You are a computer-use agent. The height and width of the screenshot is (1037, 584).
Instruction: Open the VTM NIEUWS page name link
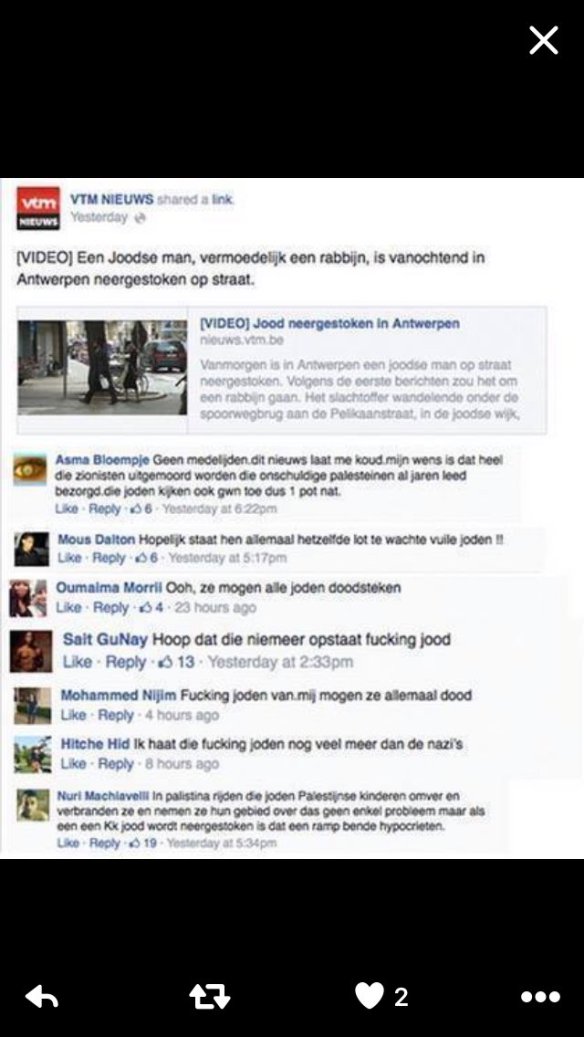[112, 199]
